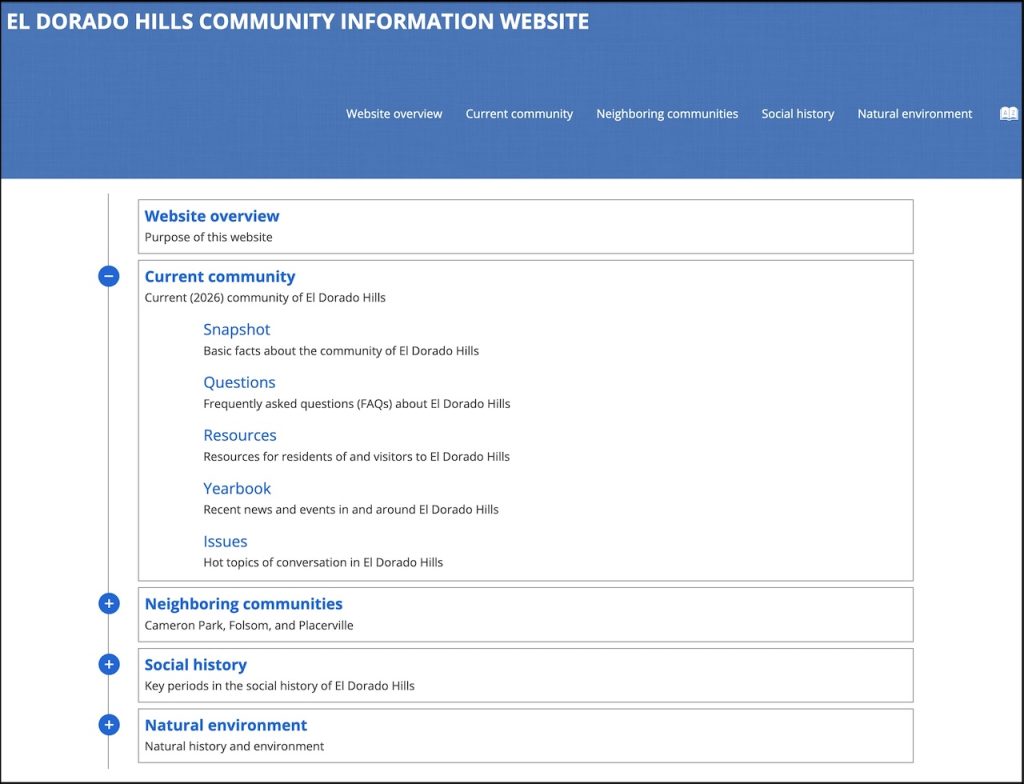
Task: Choose Natural environment in the header menu
Action: click(x=914, y=114)
